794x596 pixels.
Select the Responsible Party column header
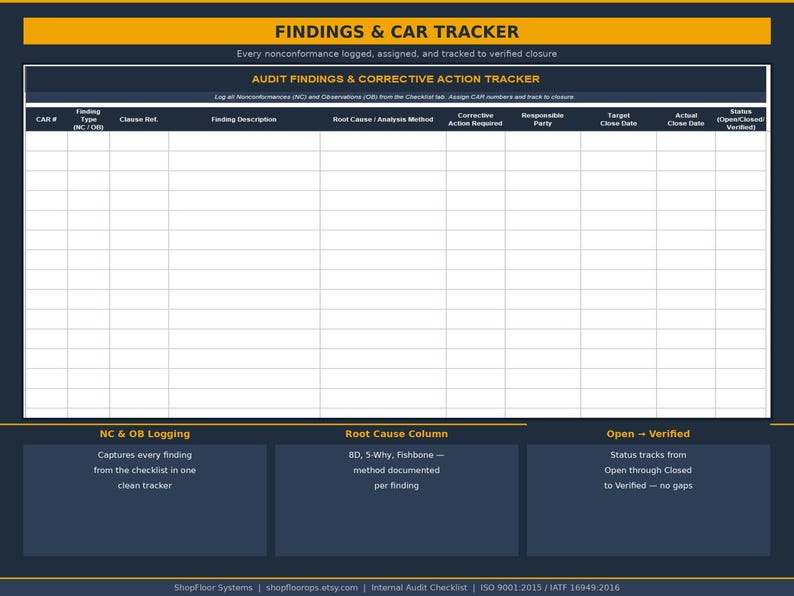pyautogui.click(x=542, y=120)
